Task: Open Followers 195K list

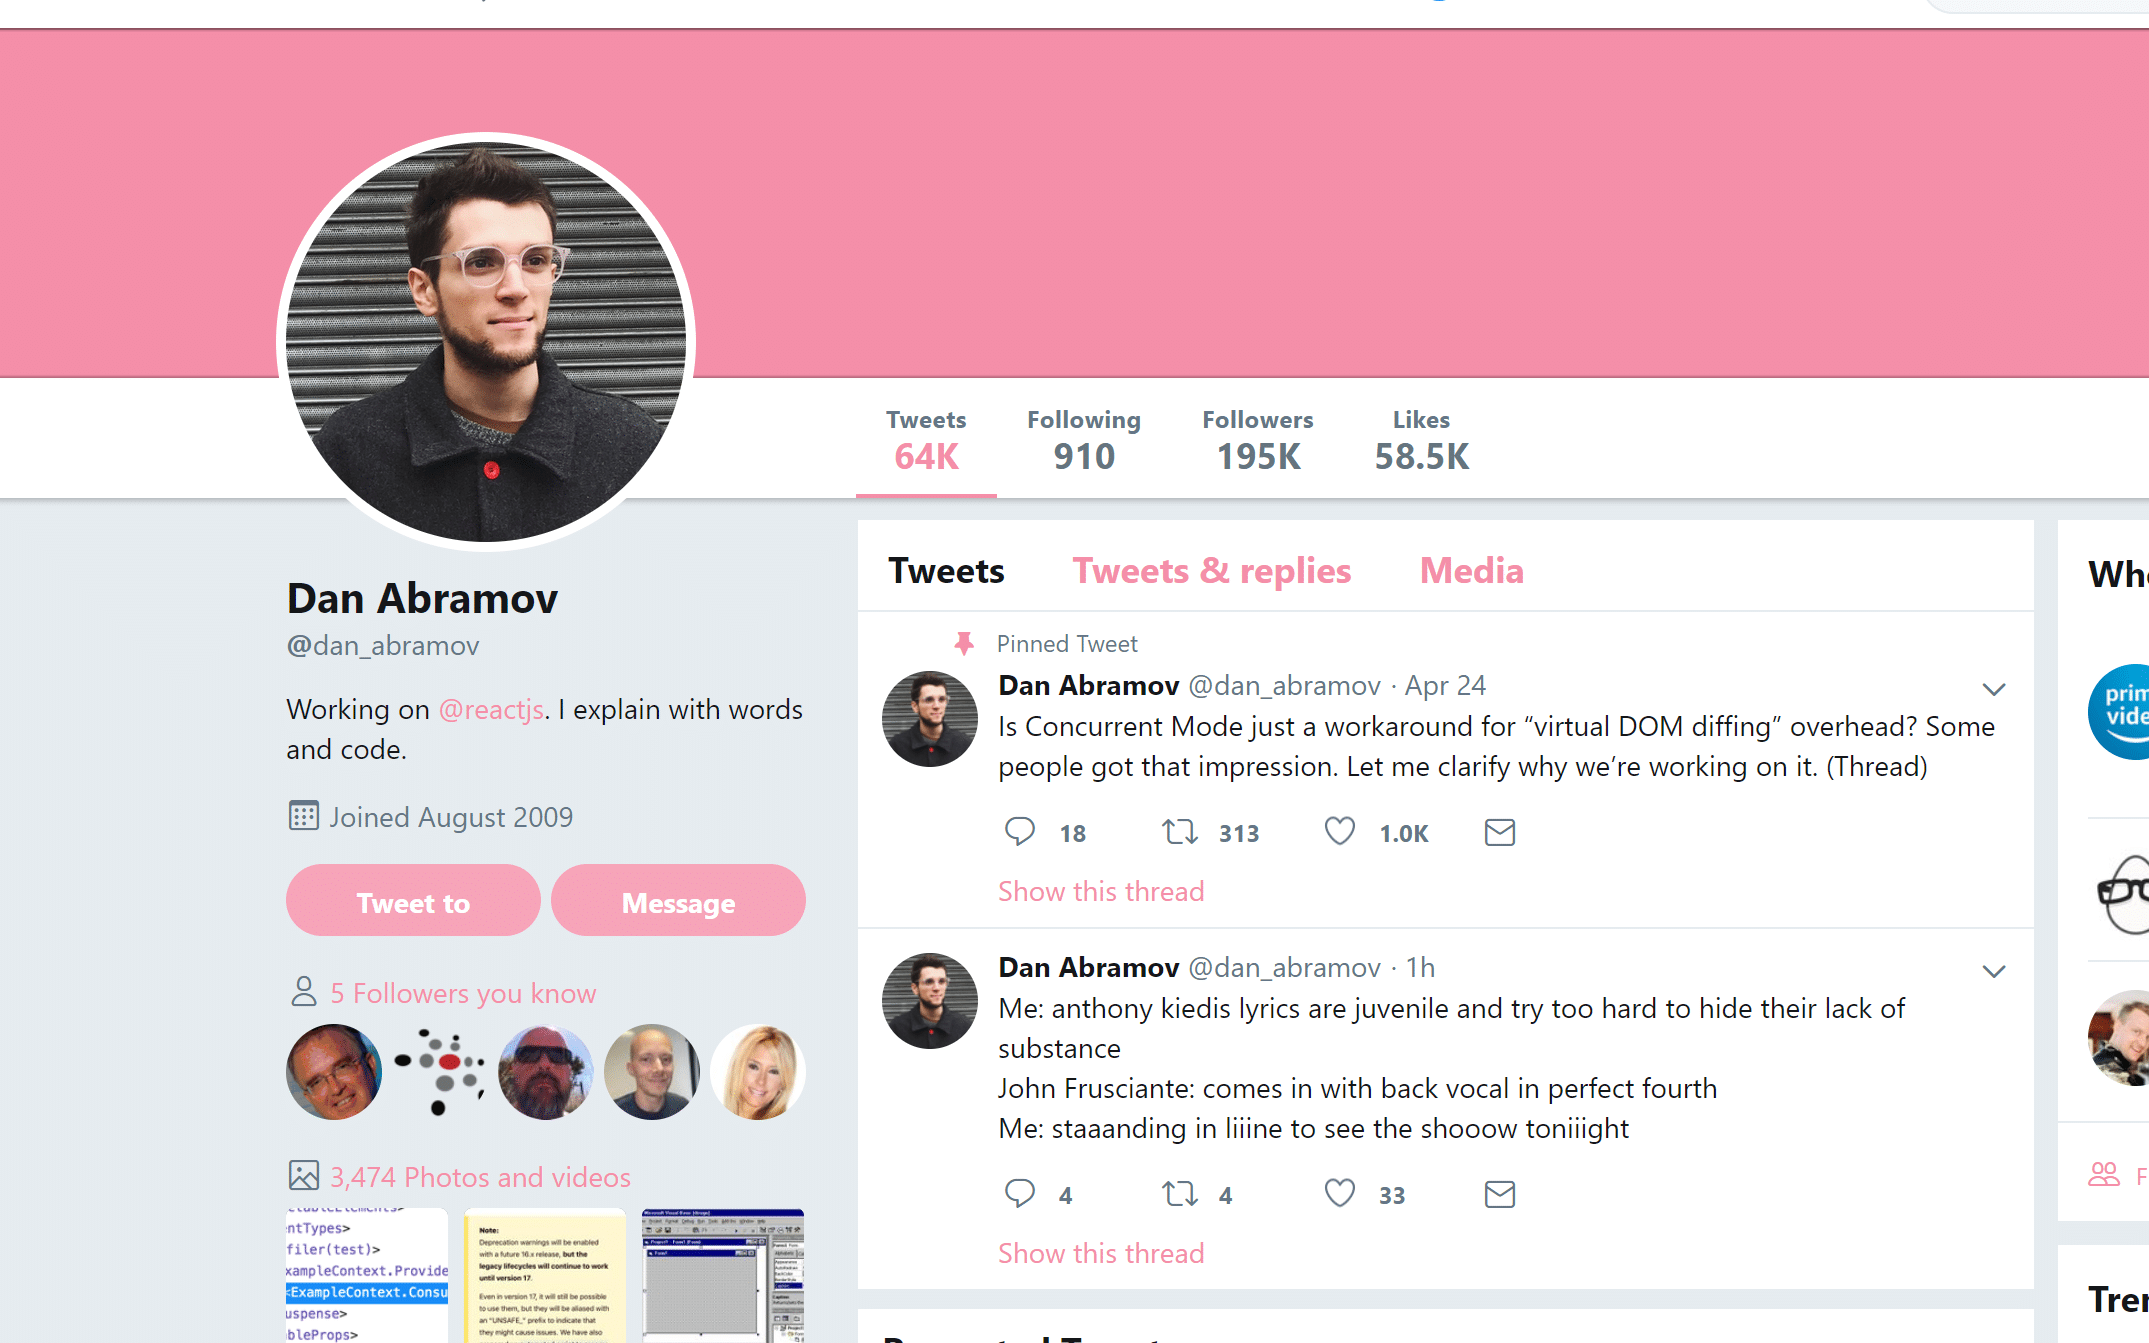Action: point(1258,440)
